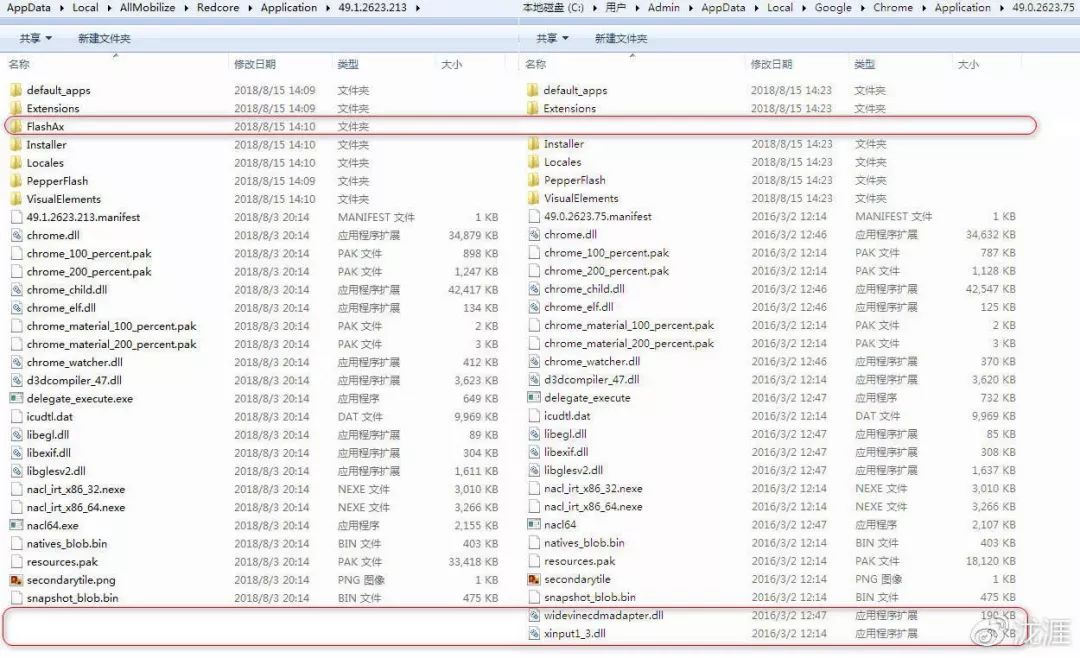Expand arrow after 本地磁盘 (C:) in address bar
Image resolution: width=1080 pixels, height=658 pixels.
pyautogui.click(x=596, y=8)
